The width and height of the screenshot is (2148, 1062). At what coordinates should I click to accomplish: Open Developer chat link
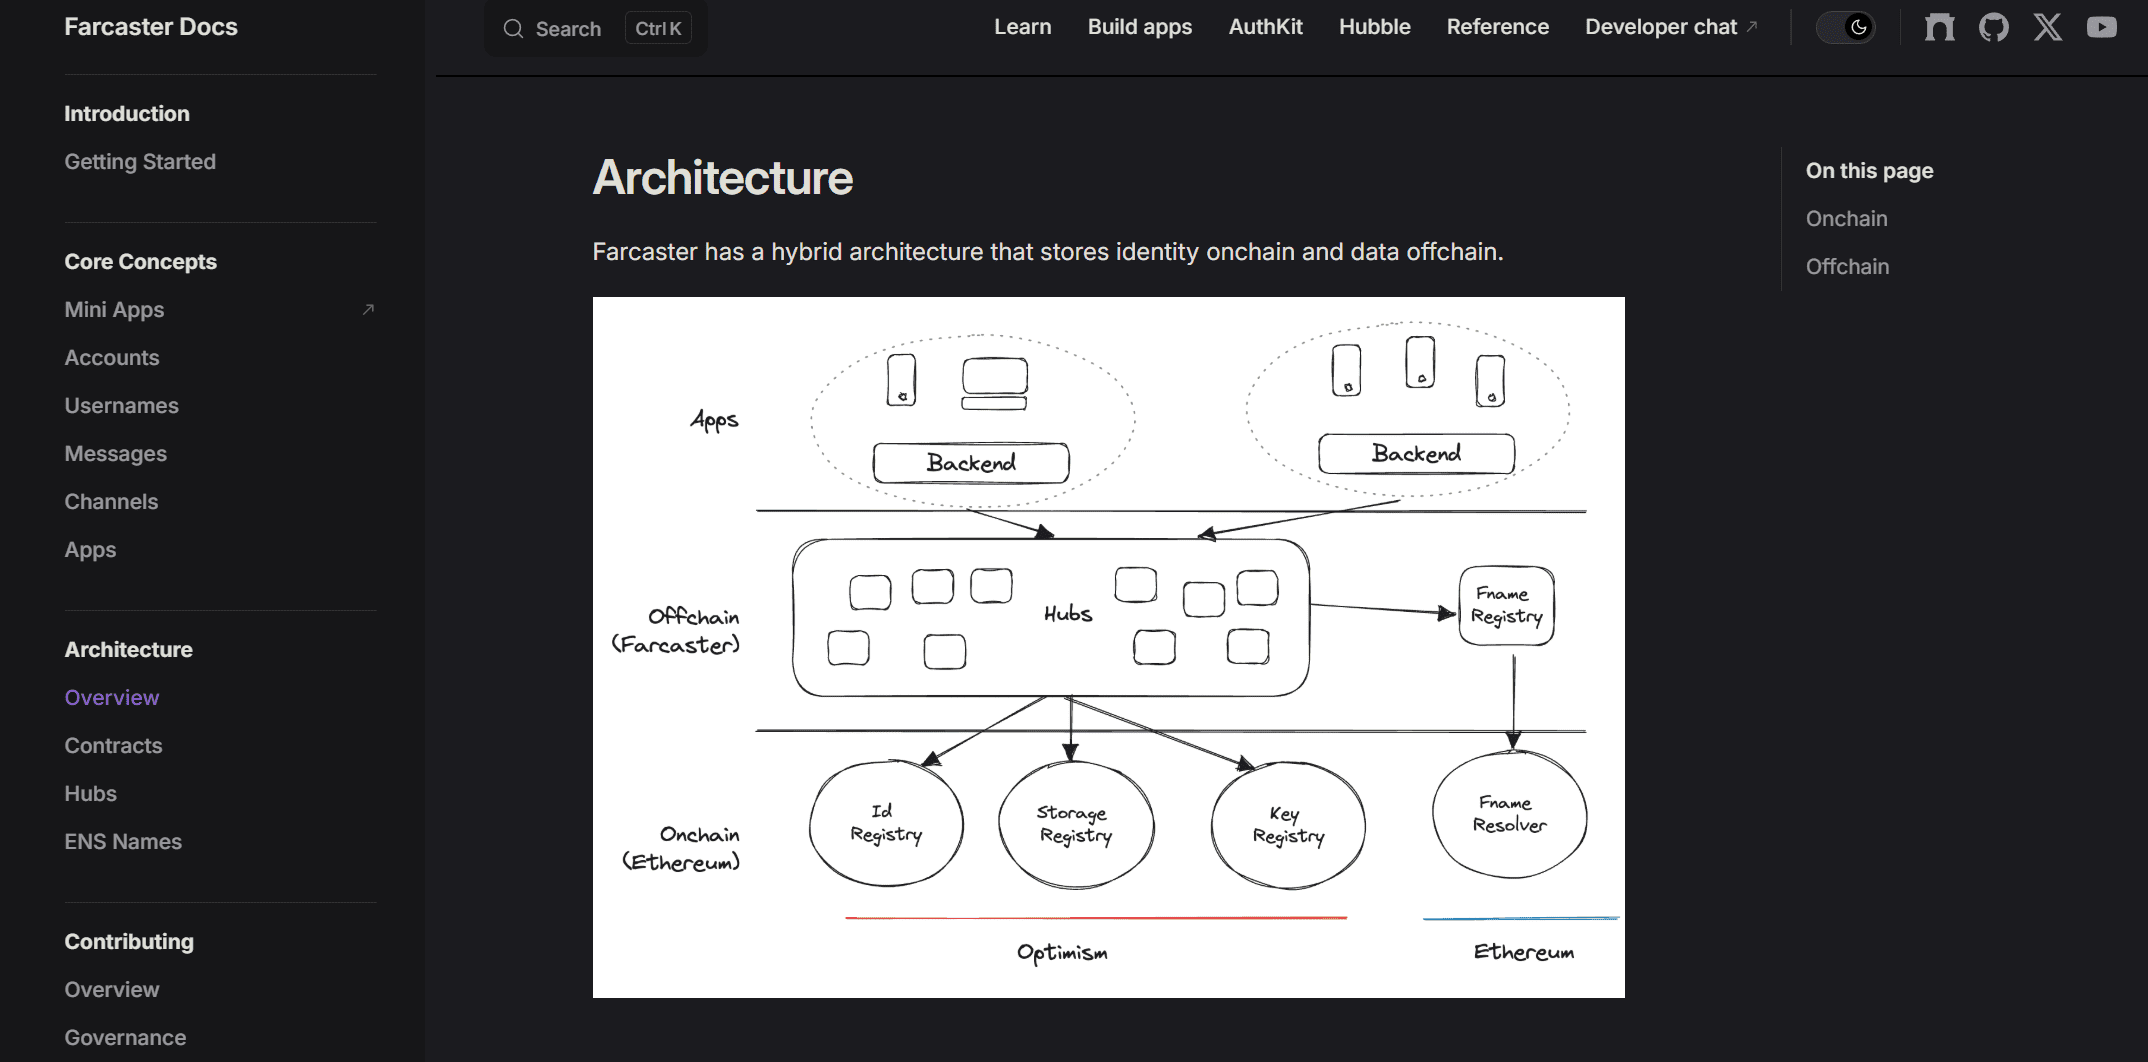[x=1670, y=27]
